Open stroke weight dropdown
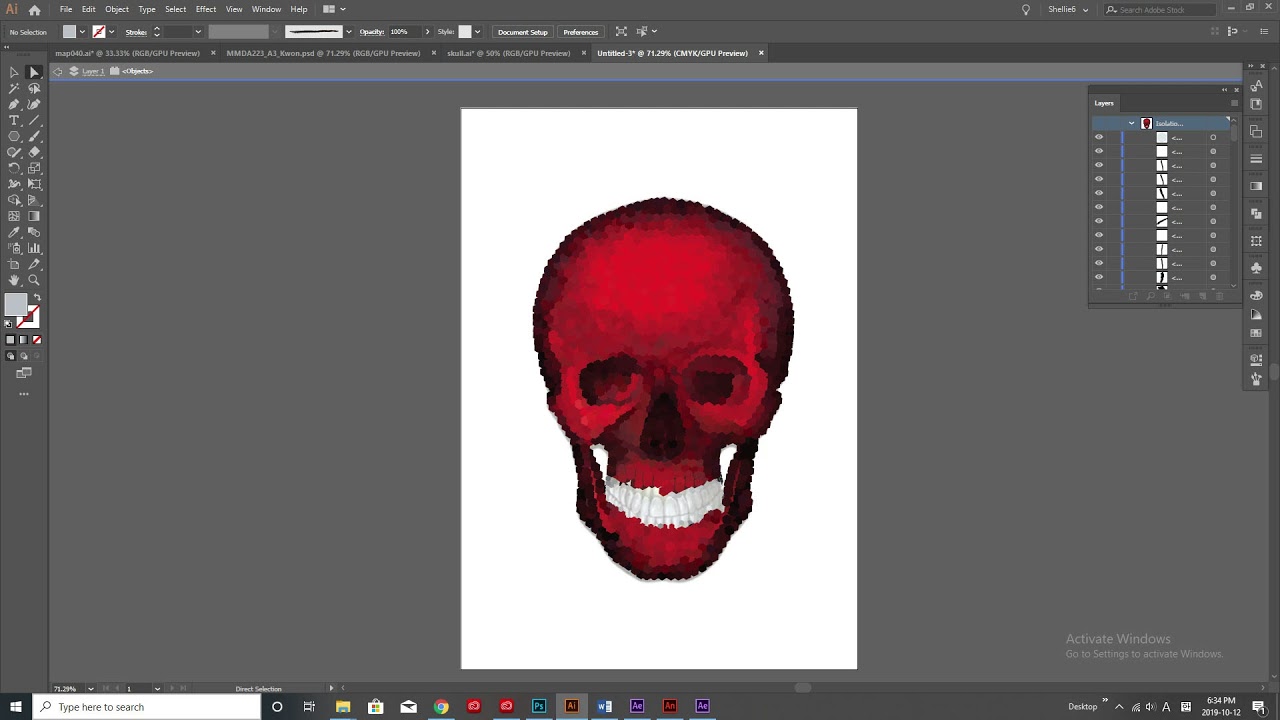Viewport: 1280px width, 720px height. [198, 32]
